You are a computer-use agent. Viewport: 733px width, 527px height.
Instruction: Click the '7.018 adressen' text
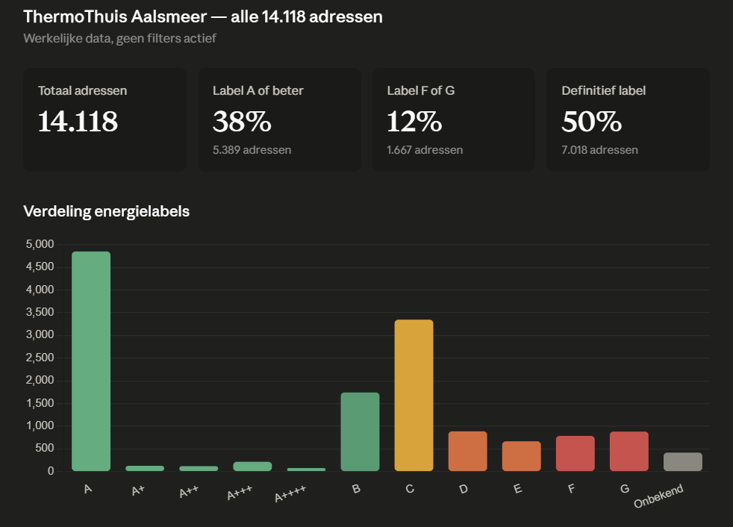[x=600, y=150]
